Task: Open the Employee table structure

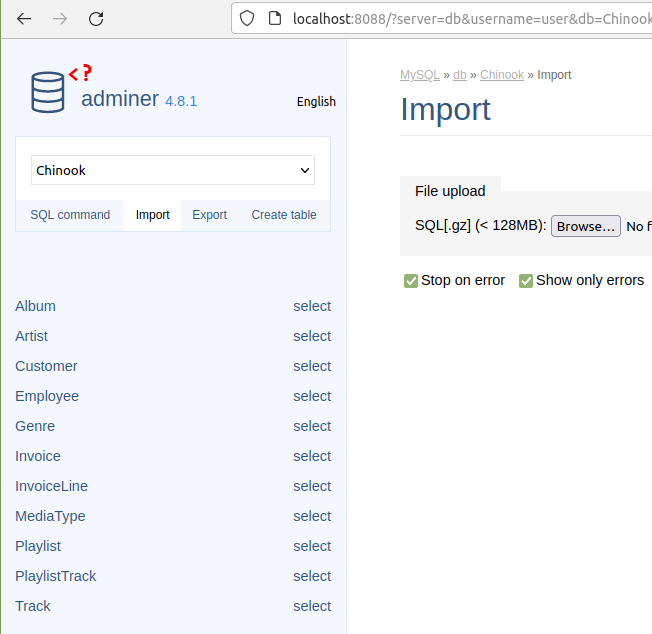Action: coord(47,396)
